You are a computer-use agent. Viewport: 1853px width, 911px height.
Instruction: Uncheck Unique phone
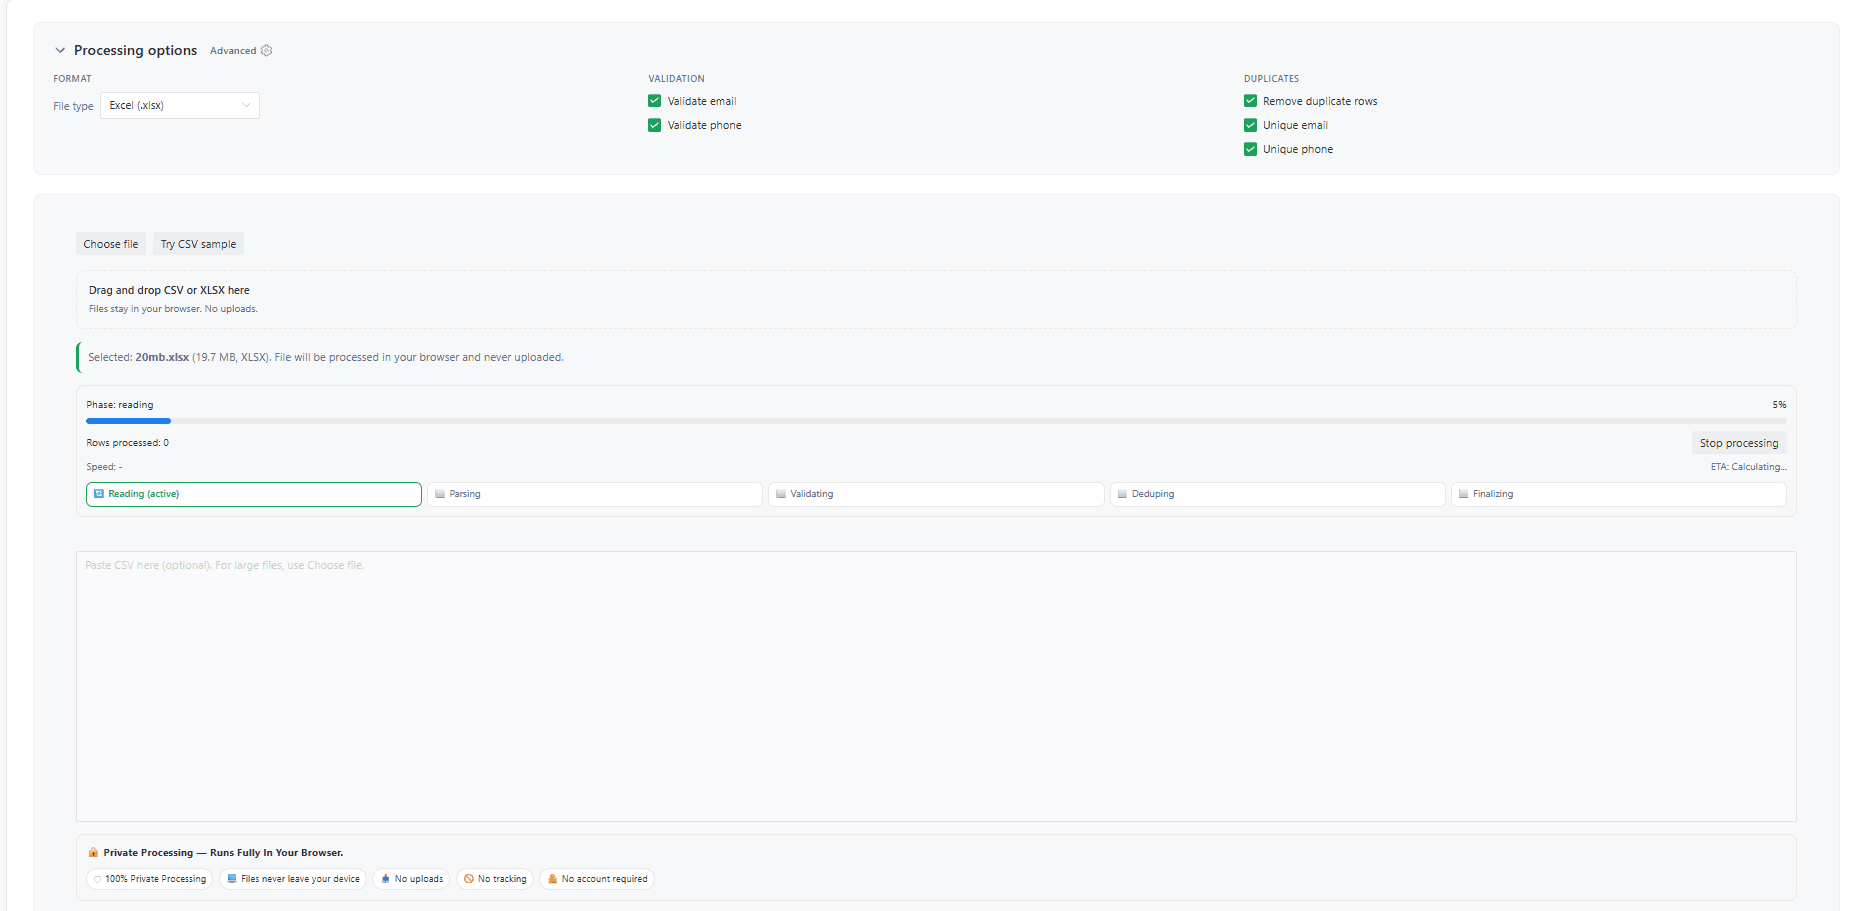1250,148
